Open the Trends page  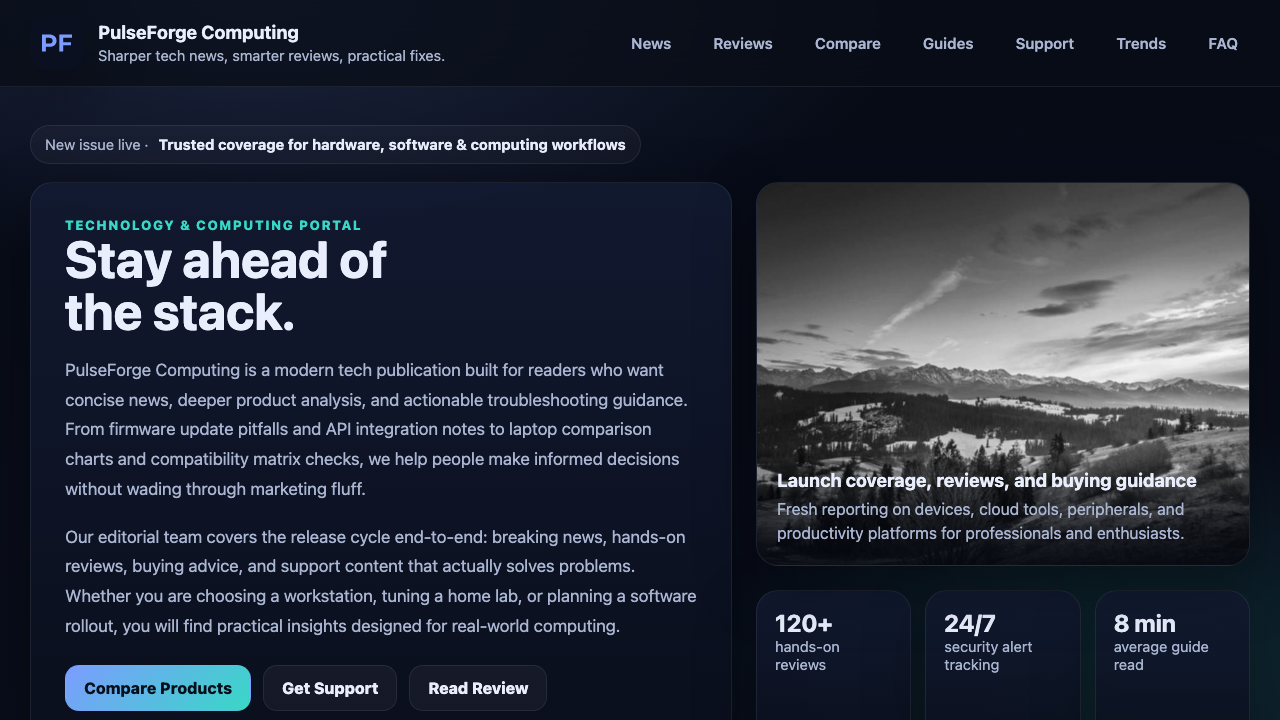1141,44
